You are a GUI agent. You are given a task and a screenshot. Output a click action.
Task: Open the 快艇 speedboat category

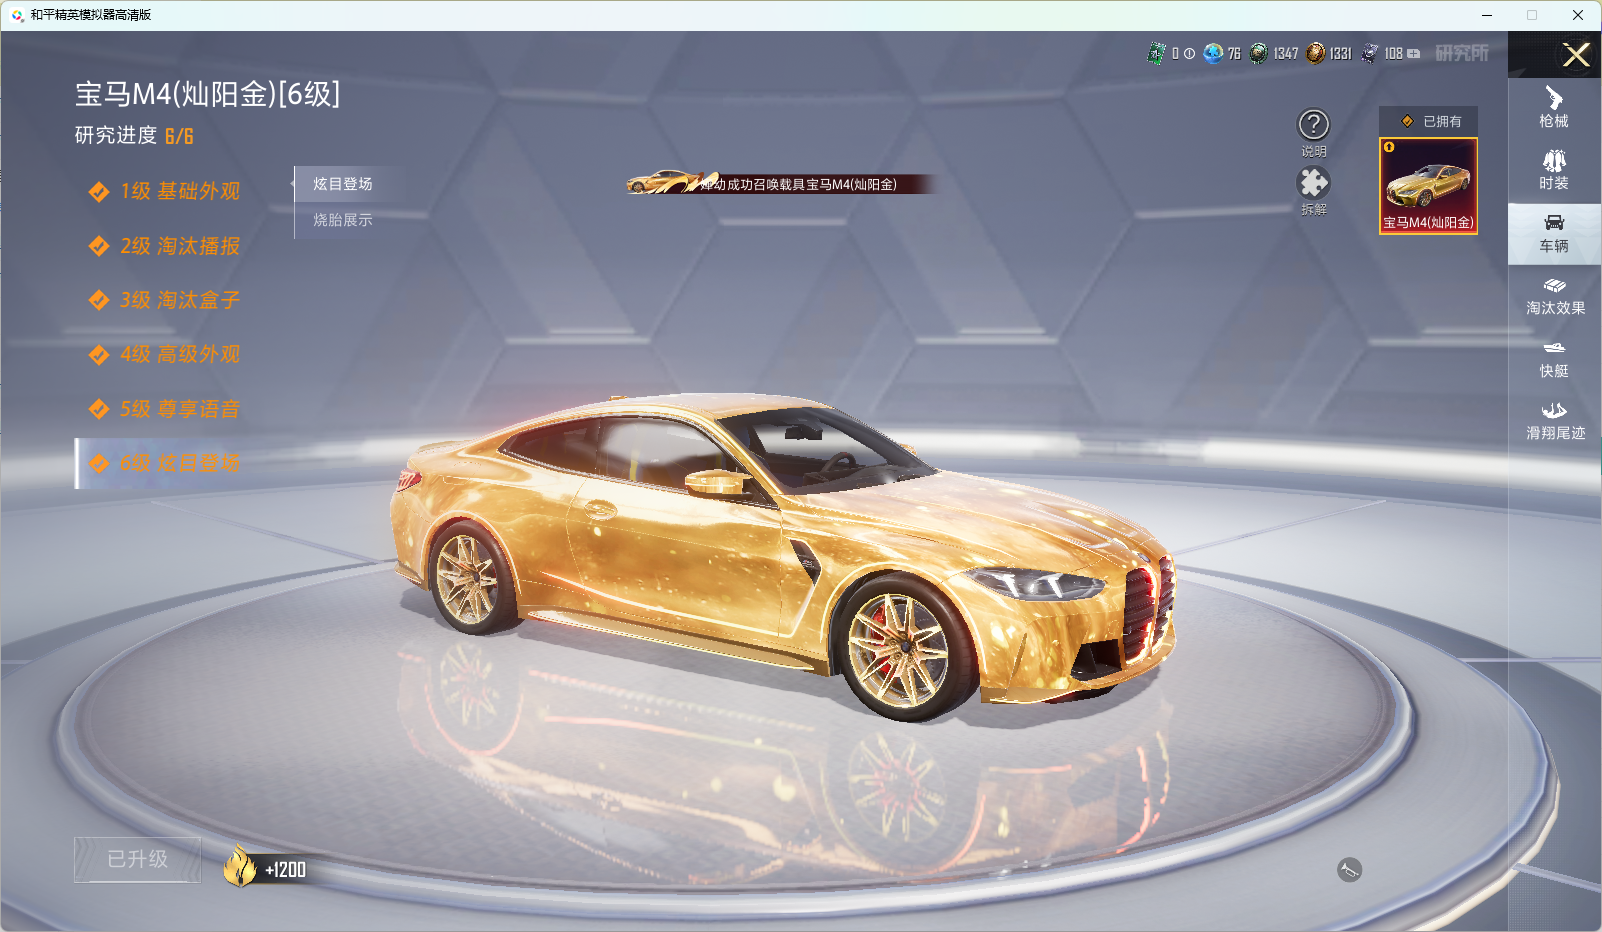tap(1554, 358)
